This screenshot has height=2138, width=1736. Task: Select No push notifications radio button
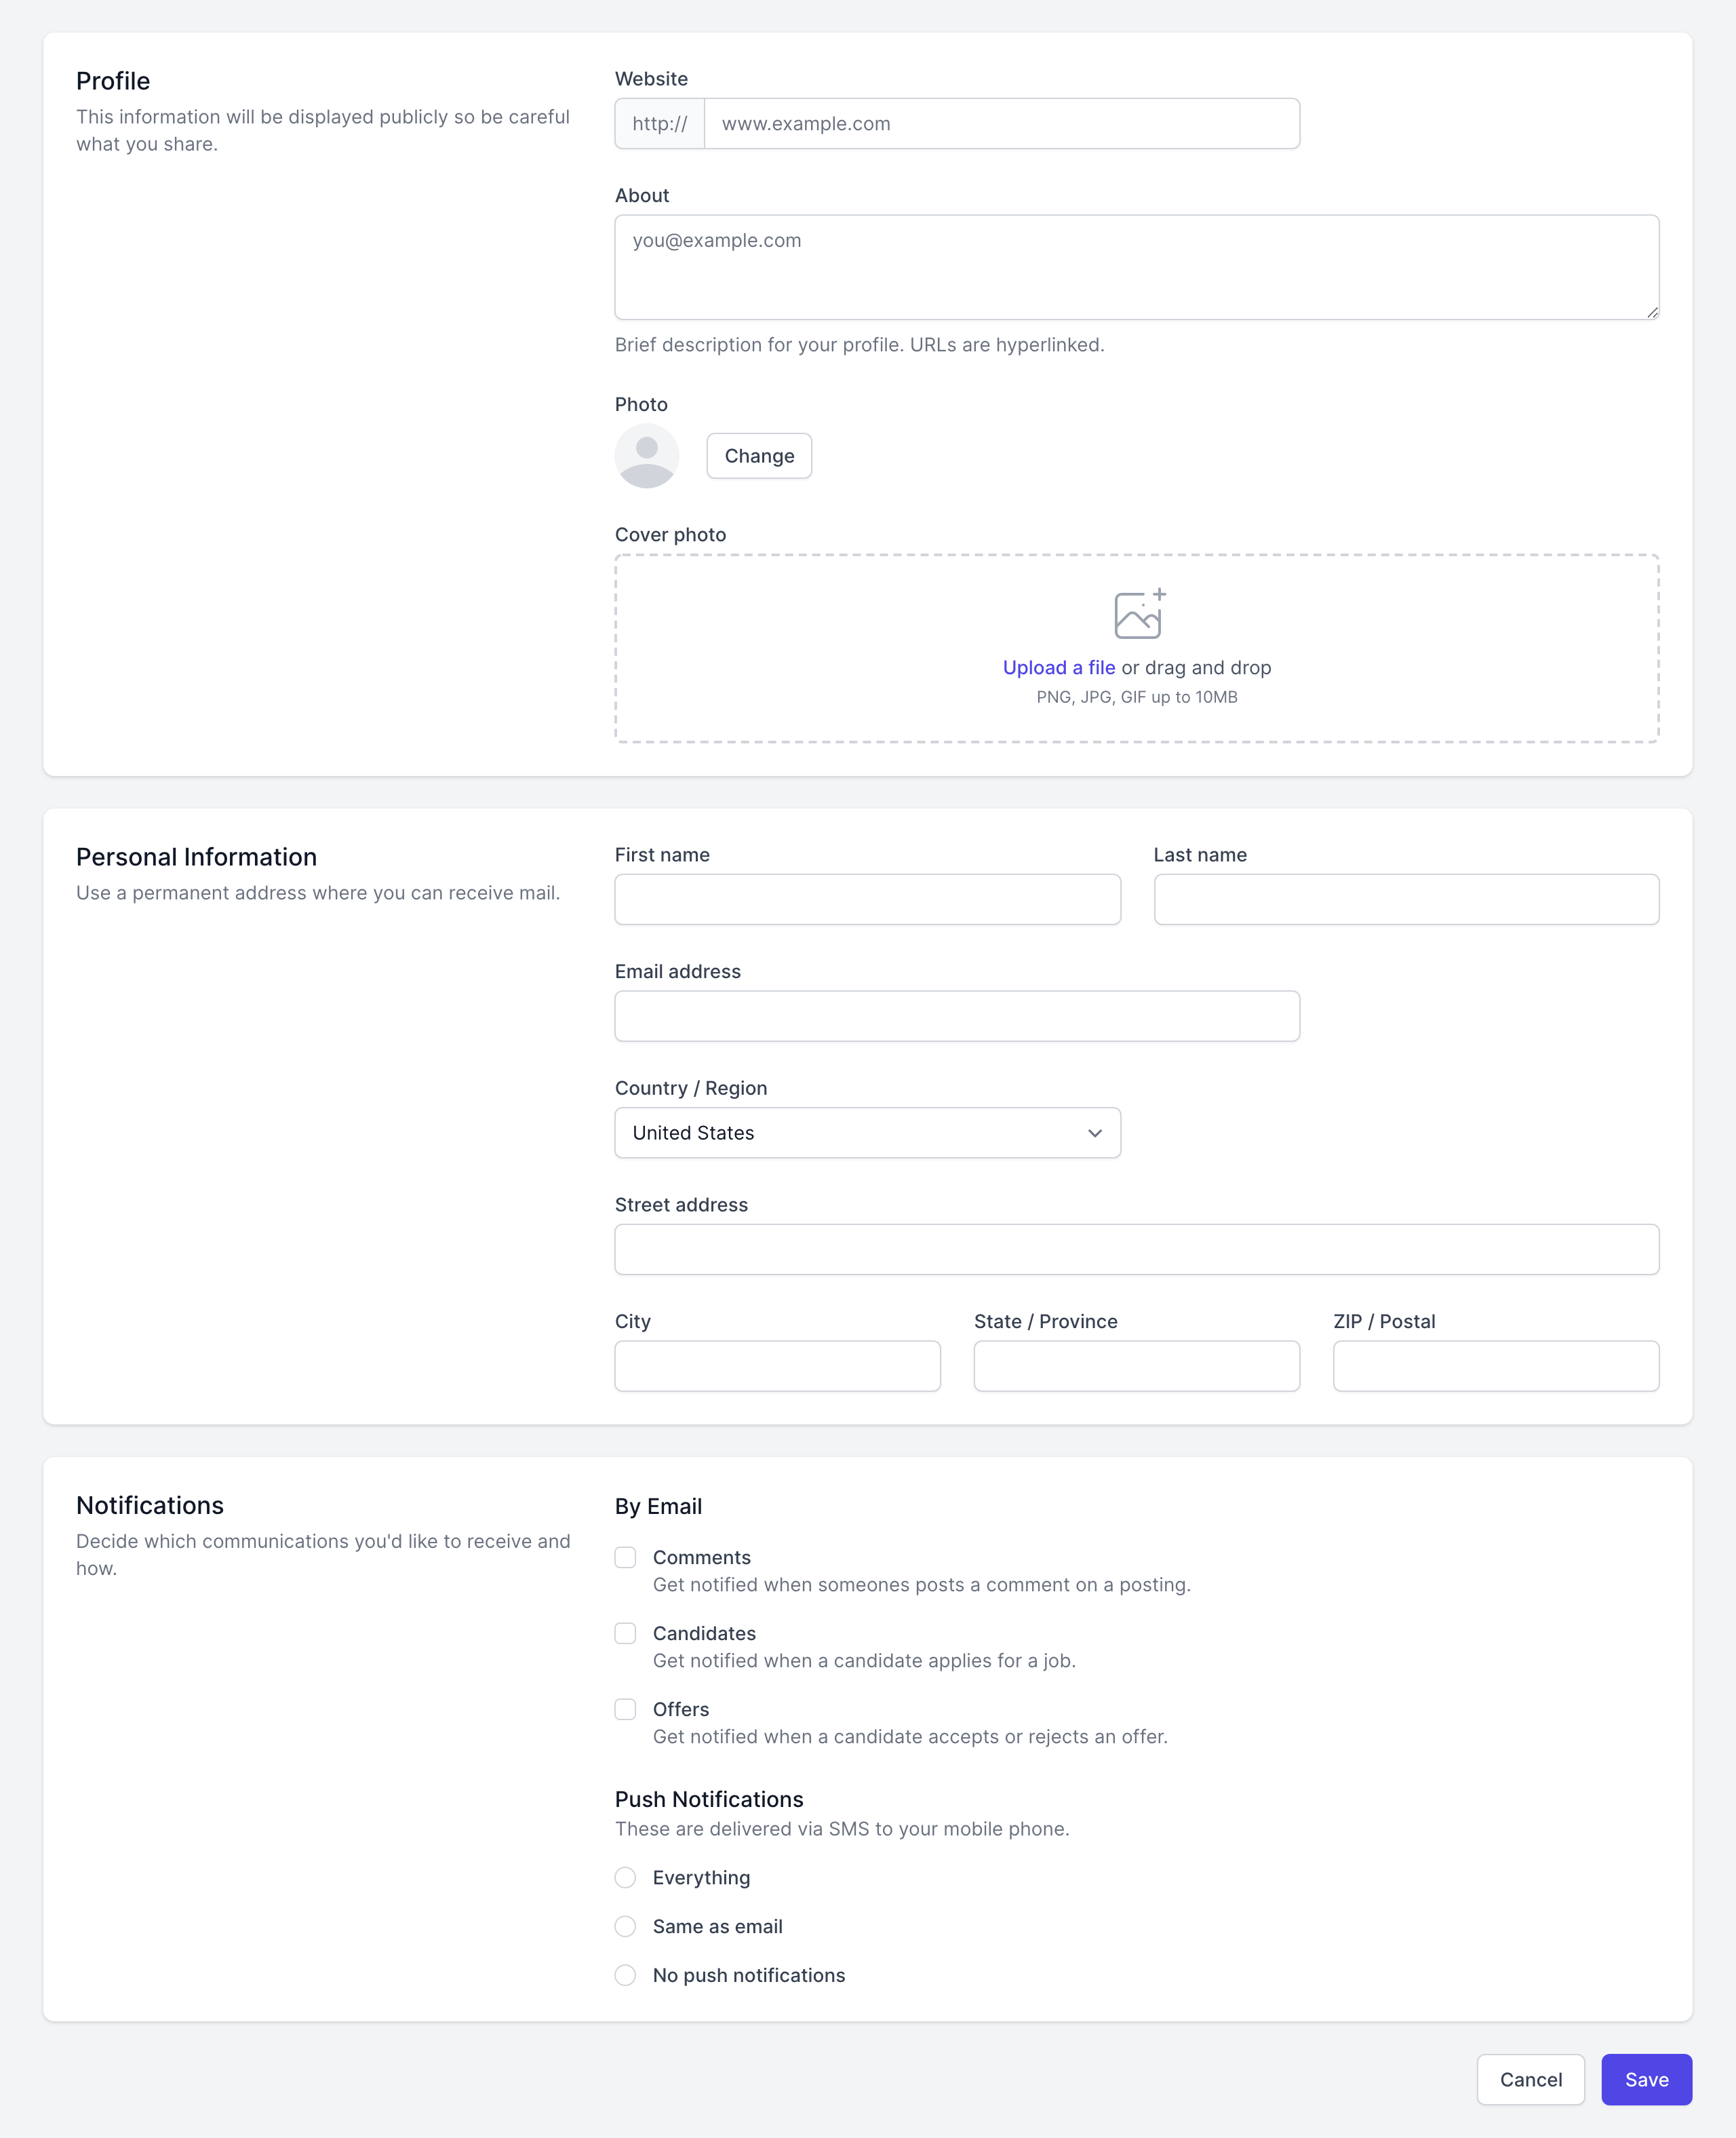pyautogui.click(x=625, y=1975)
